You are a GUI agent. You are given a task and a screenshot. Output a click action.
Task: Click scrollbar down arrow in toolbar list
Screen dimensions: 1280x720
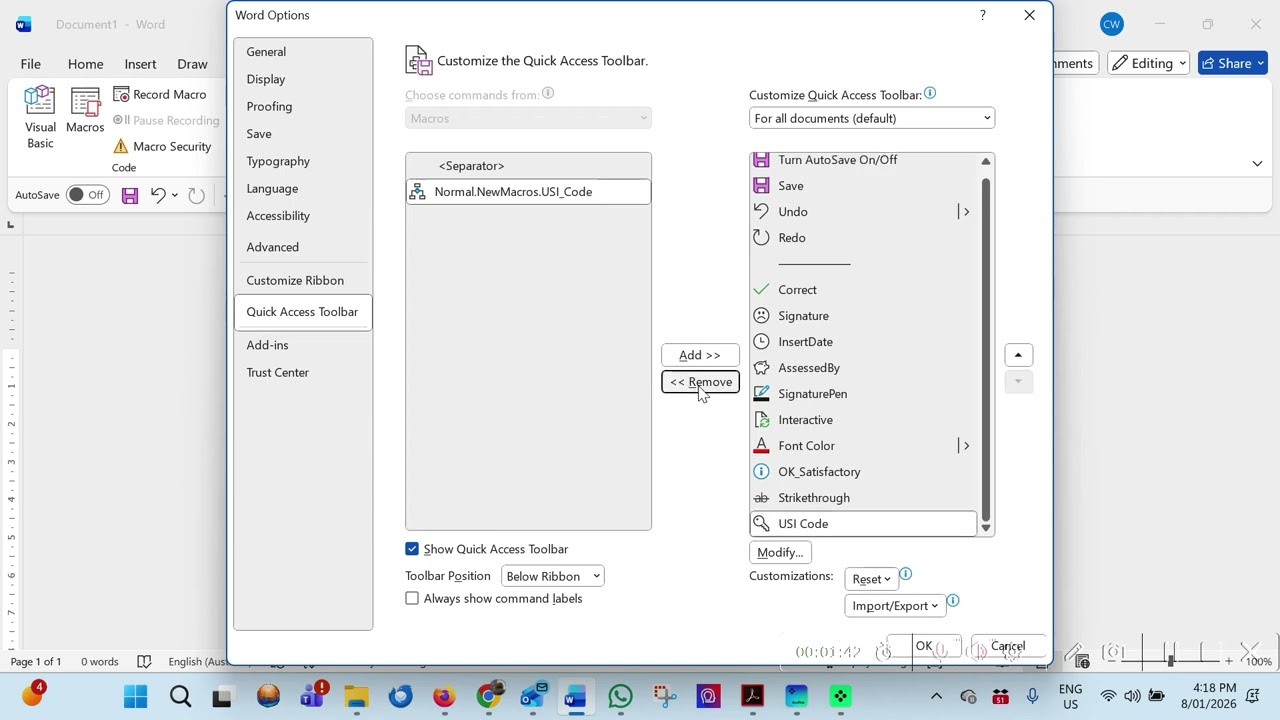tap(986, 528)
